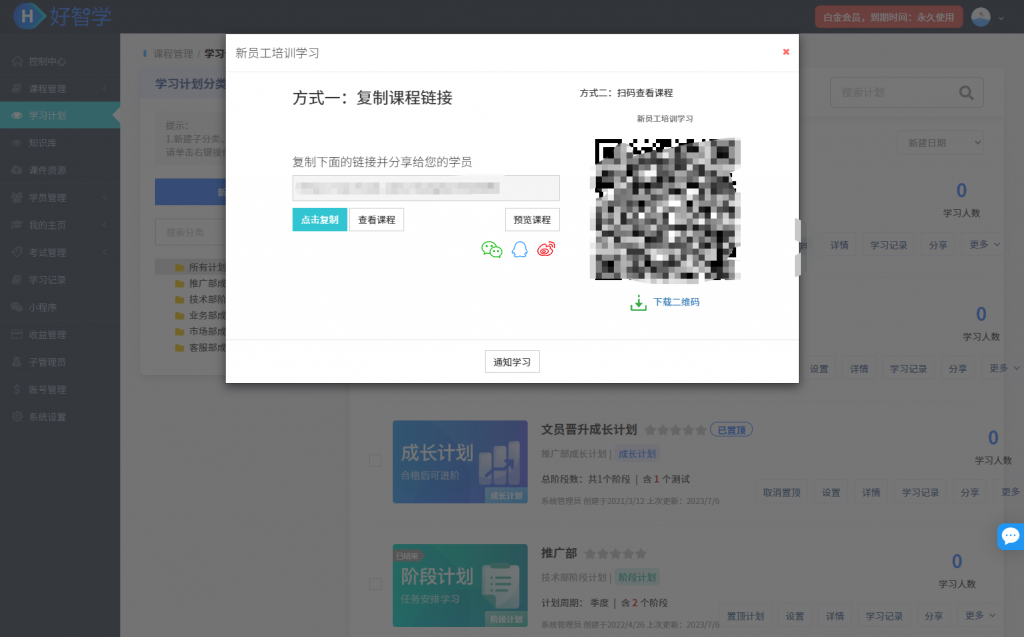
Task: Click the 收益管理 card icon
Action: [17, 335]
